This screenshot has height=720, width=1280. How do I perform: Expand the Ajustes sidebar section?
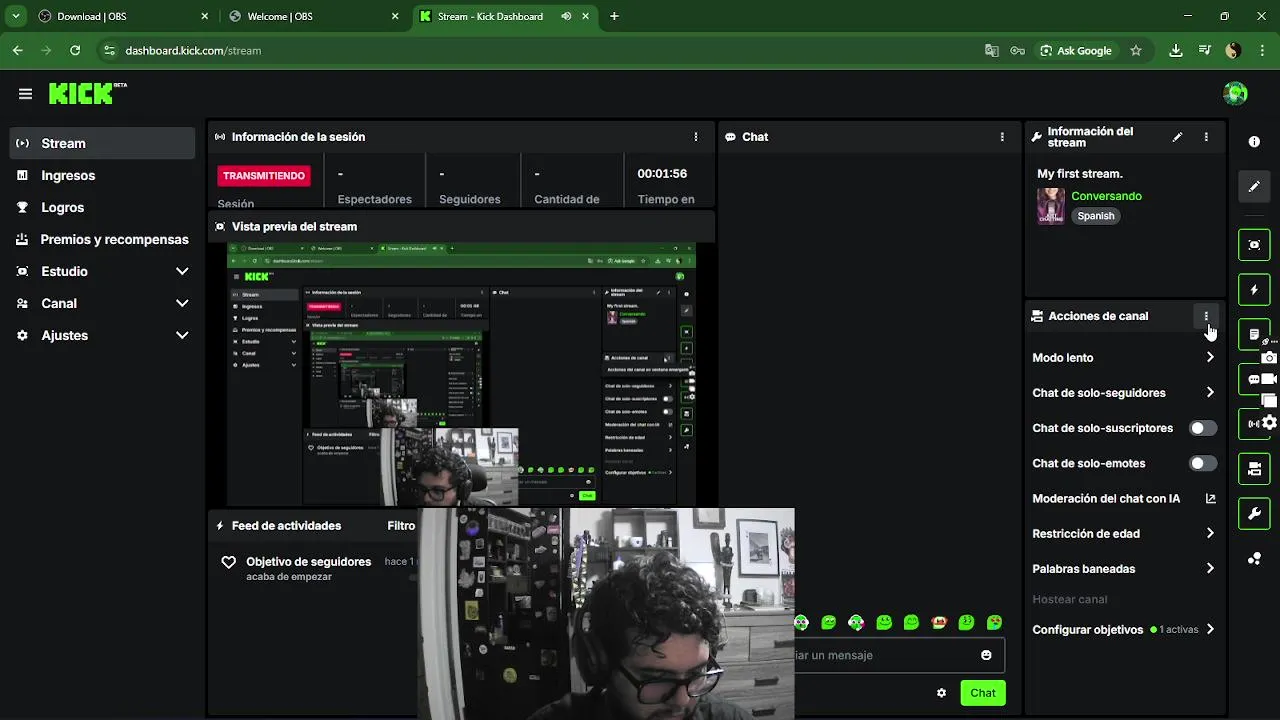pyautogui.click(x=182, y=335)
